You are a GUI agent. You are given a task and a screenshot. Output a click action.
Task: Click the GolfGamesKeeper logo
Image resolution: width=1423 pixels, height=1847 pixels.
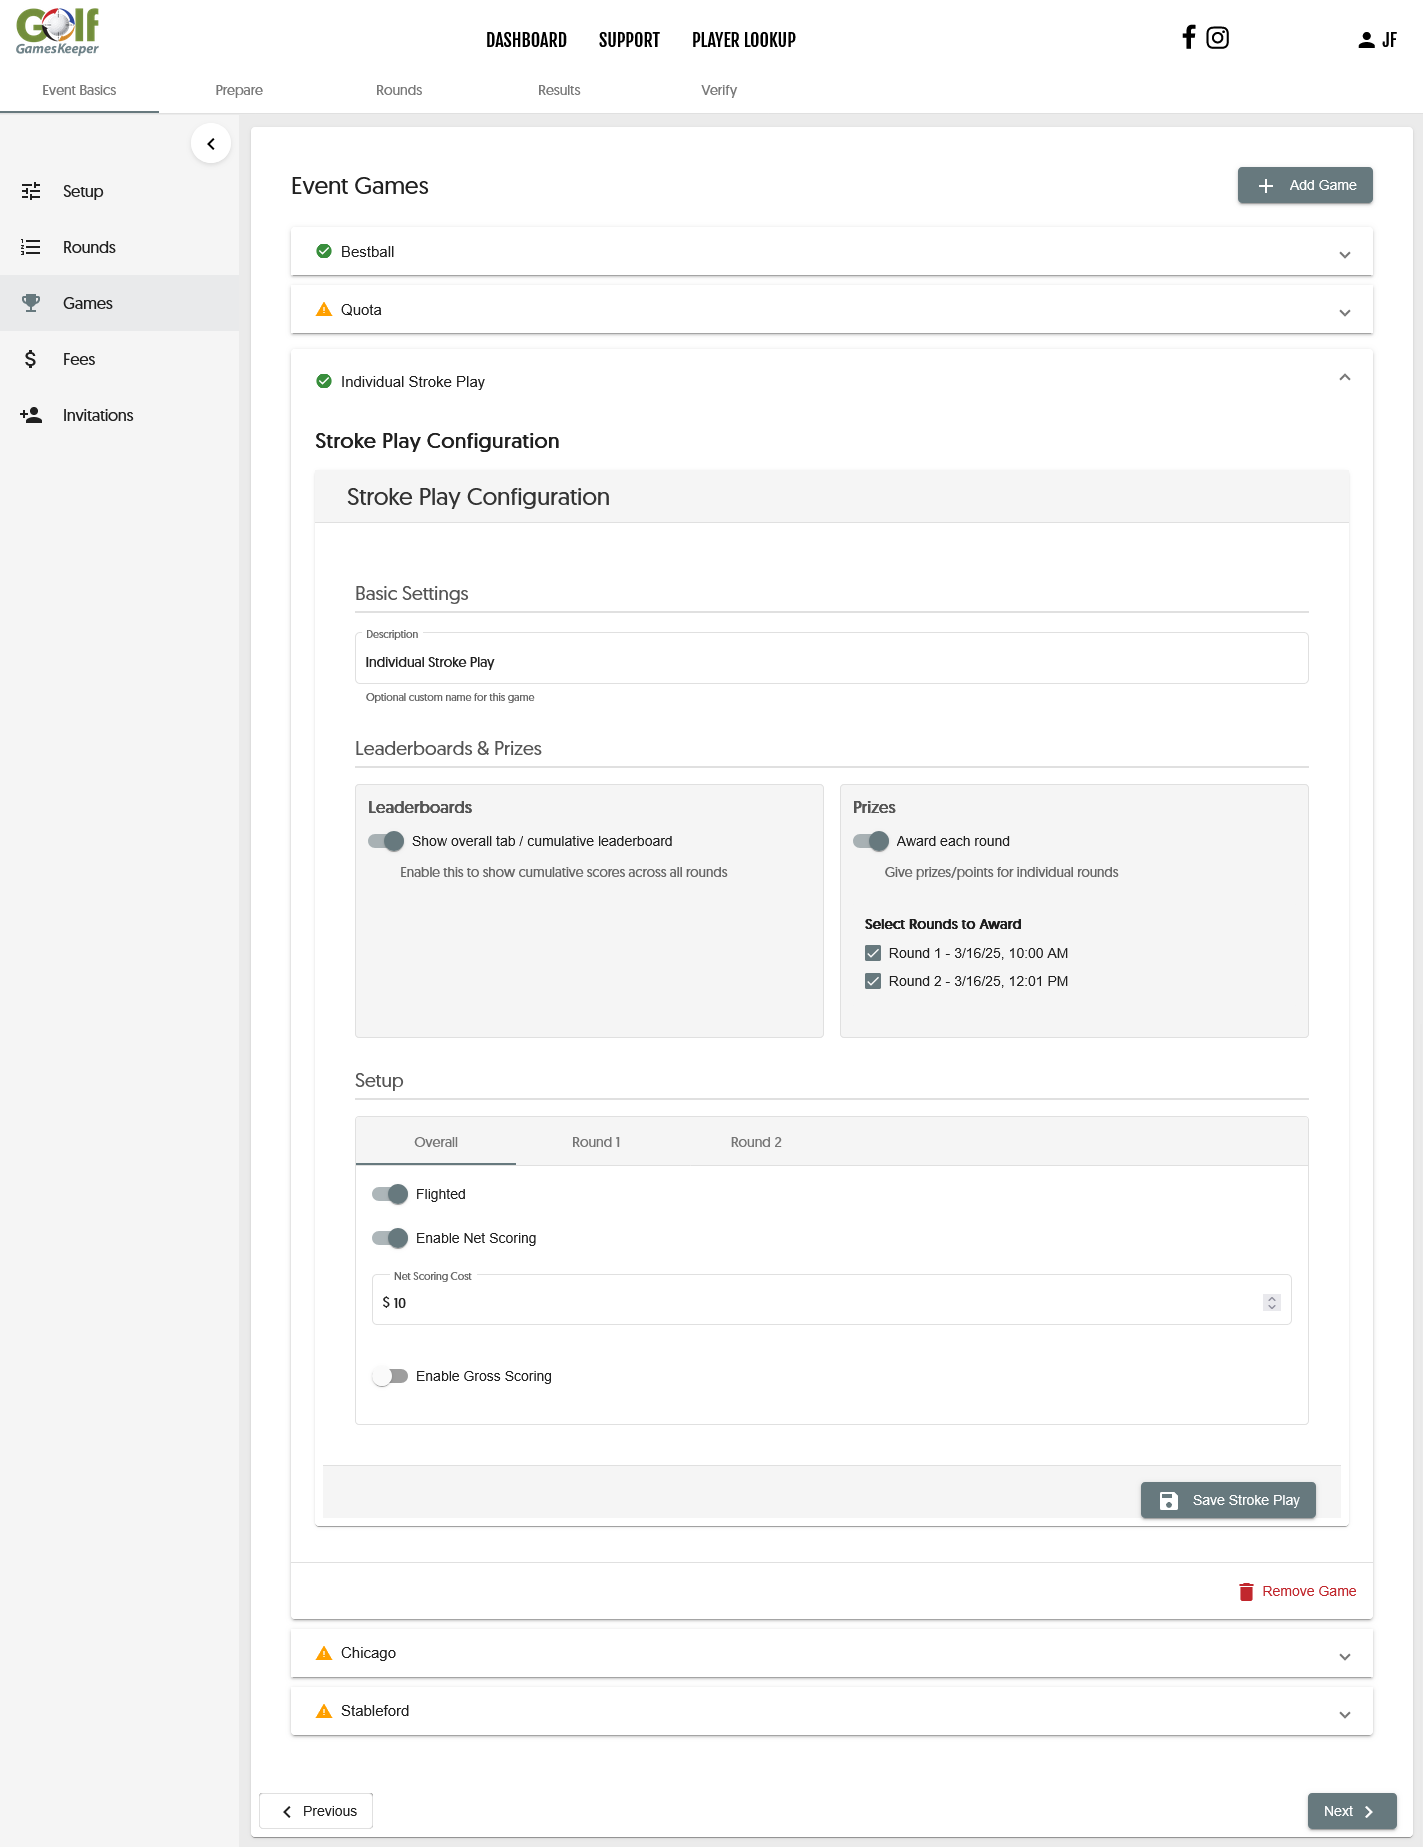57,32
